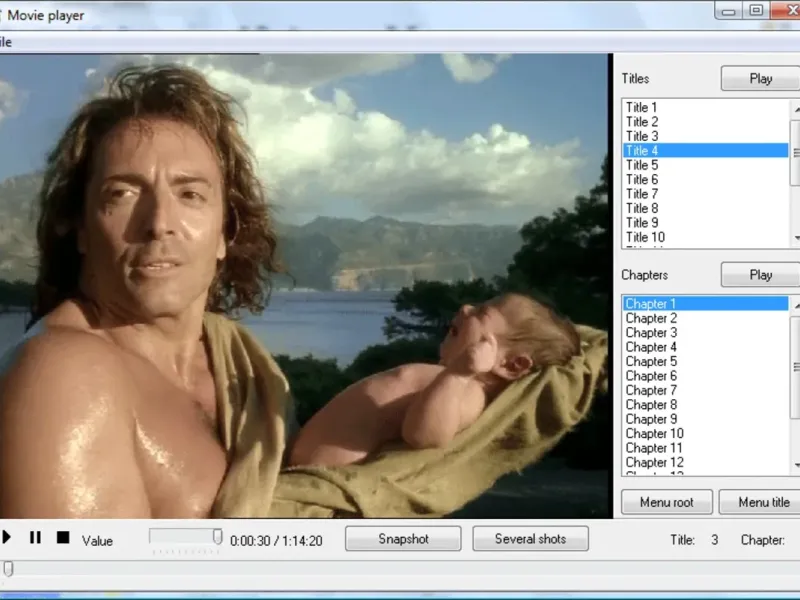The width and height of the screenshot is (800, 600).
Task: Select Chapter 3 in the Chapters list
Action: click(705, 332)
